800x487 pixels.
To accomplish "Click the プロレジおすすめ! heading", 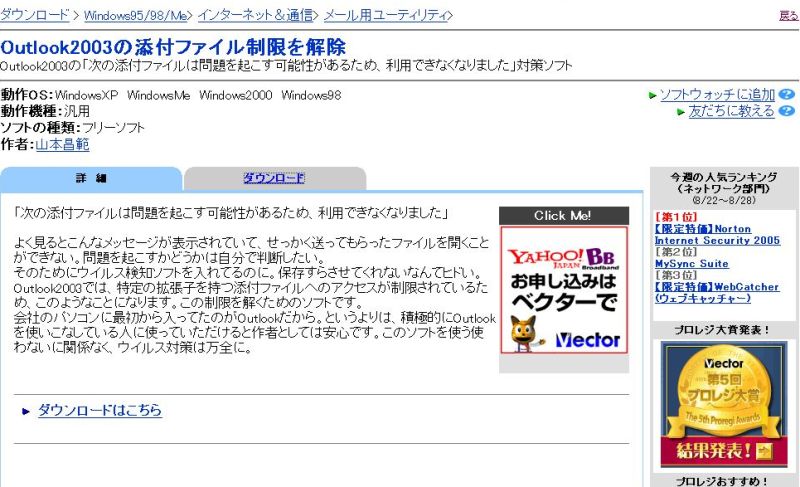I will click(x=723, y=481).
